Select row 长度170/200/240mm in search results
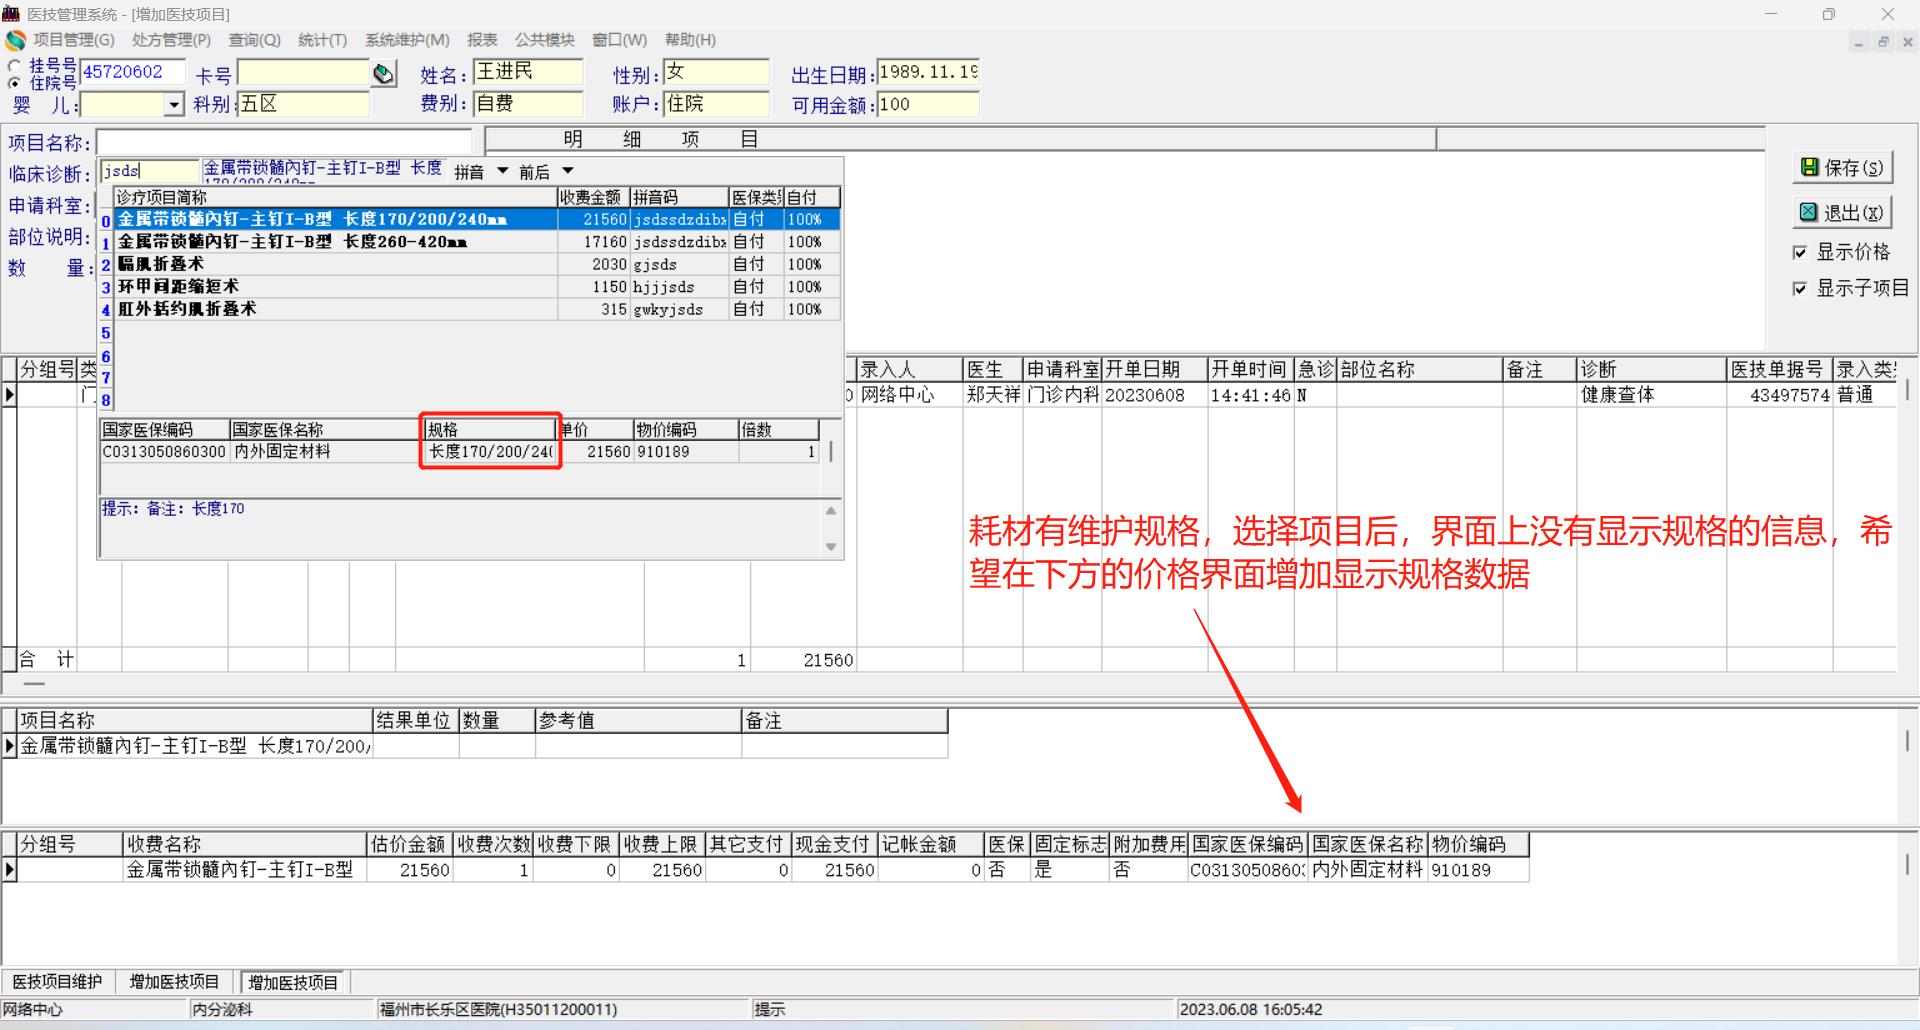The width and height of the screenshot is (1920, 1030). coord(477,220)
